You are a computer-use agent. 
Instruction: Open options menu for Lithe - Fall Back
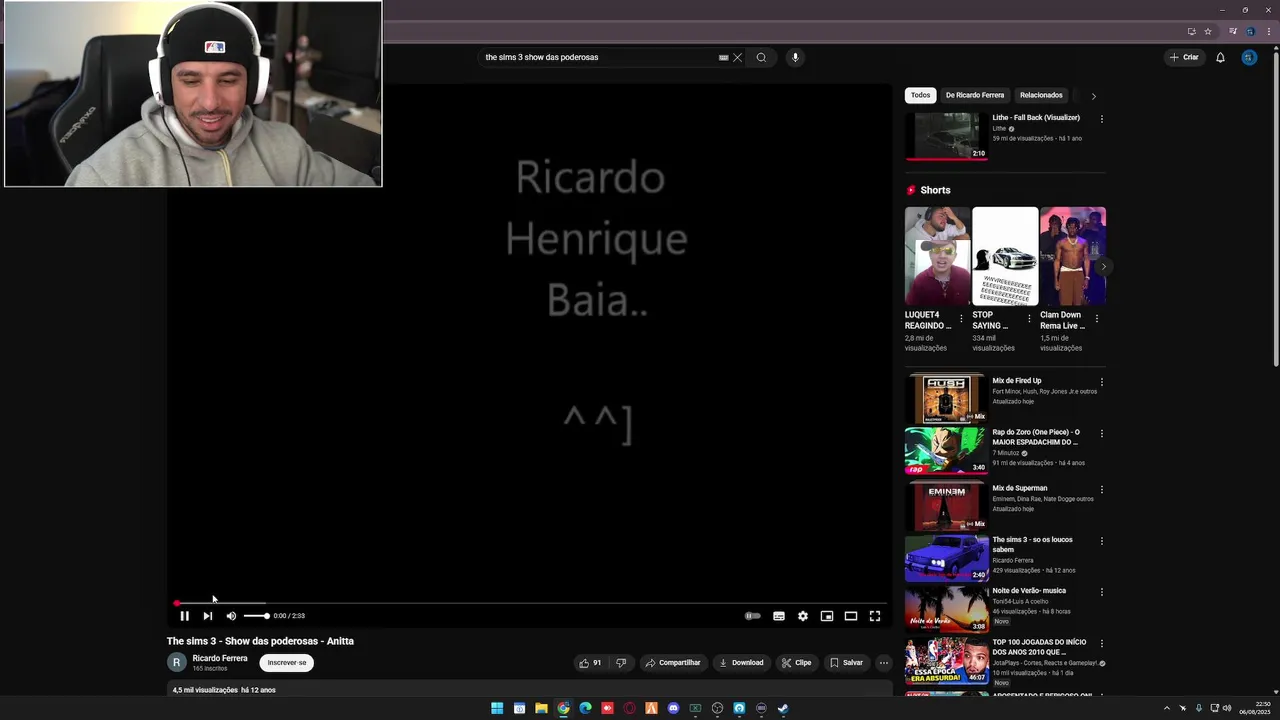click(x=1102, y=119)
